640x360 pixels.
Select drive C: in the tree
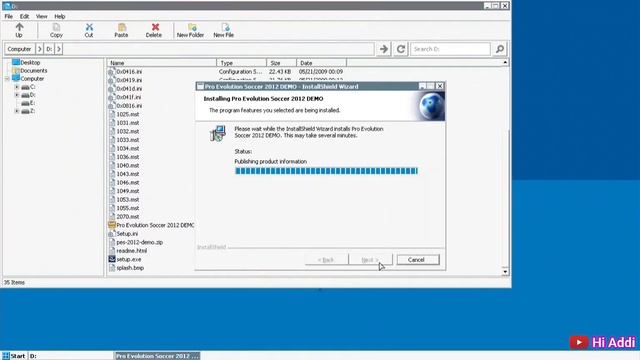point(28,87)
